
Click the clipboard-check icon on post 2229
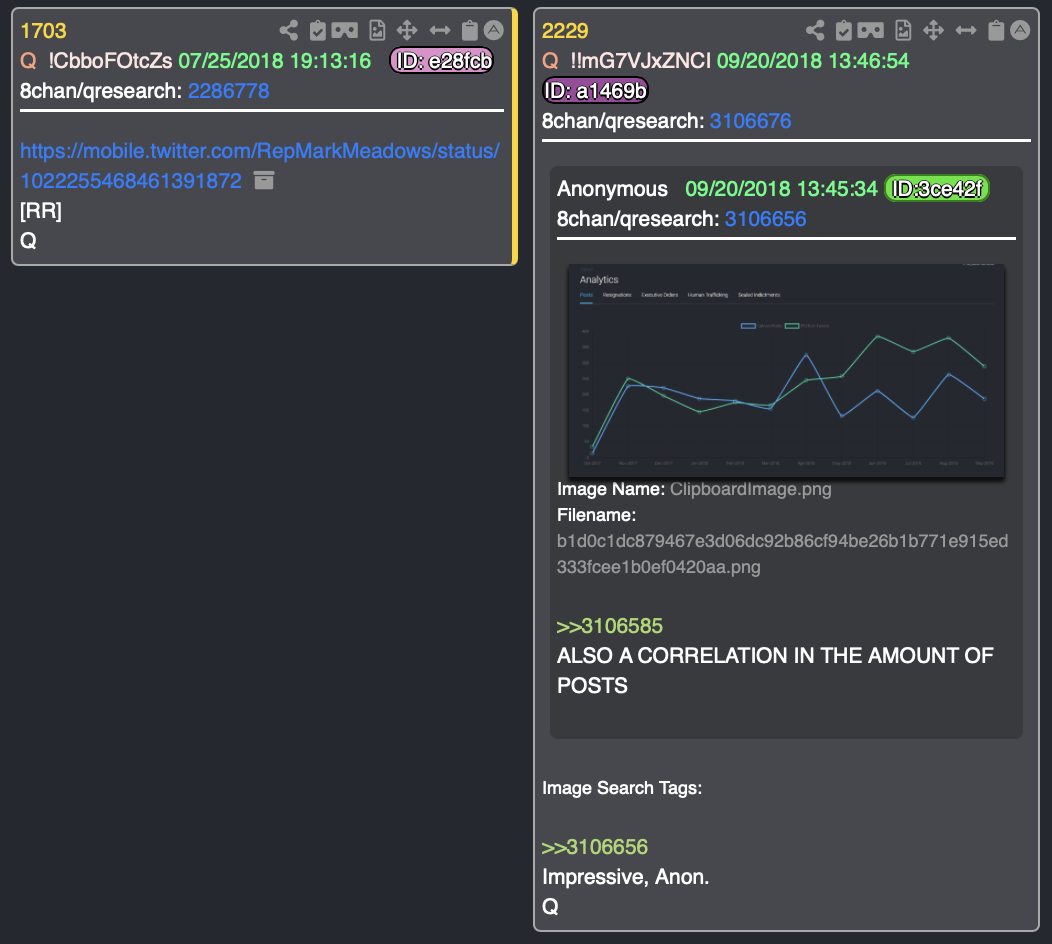[x=844, y=30]
